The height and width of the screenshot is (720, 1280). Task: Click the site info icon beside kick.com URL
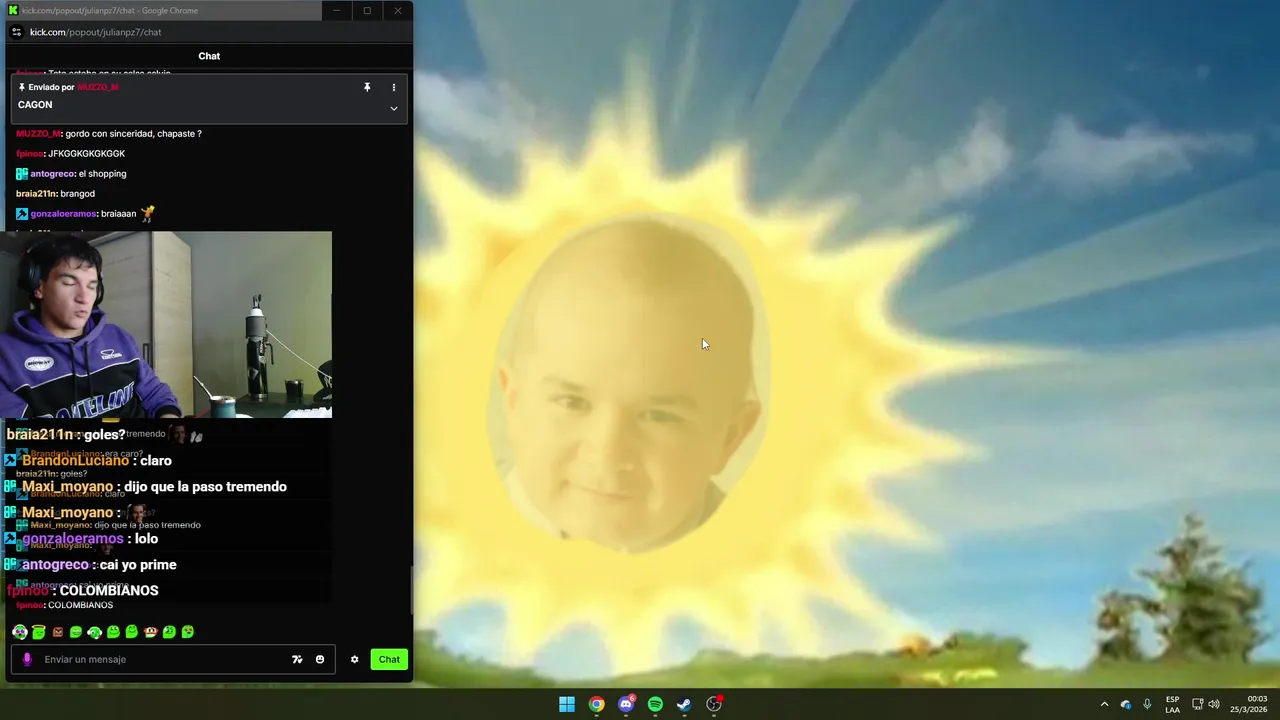tap(16, 32)
